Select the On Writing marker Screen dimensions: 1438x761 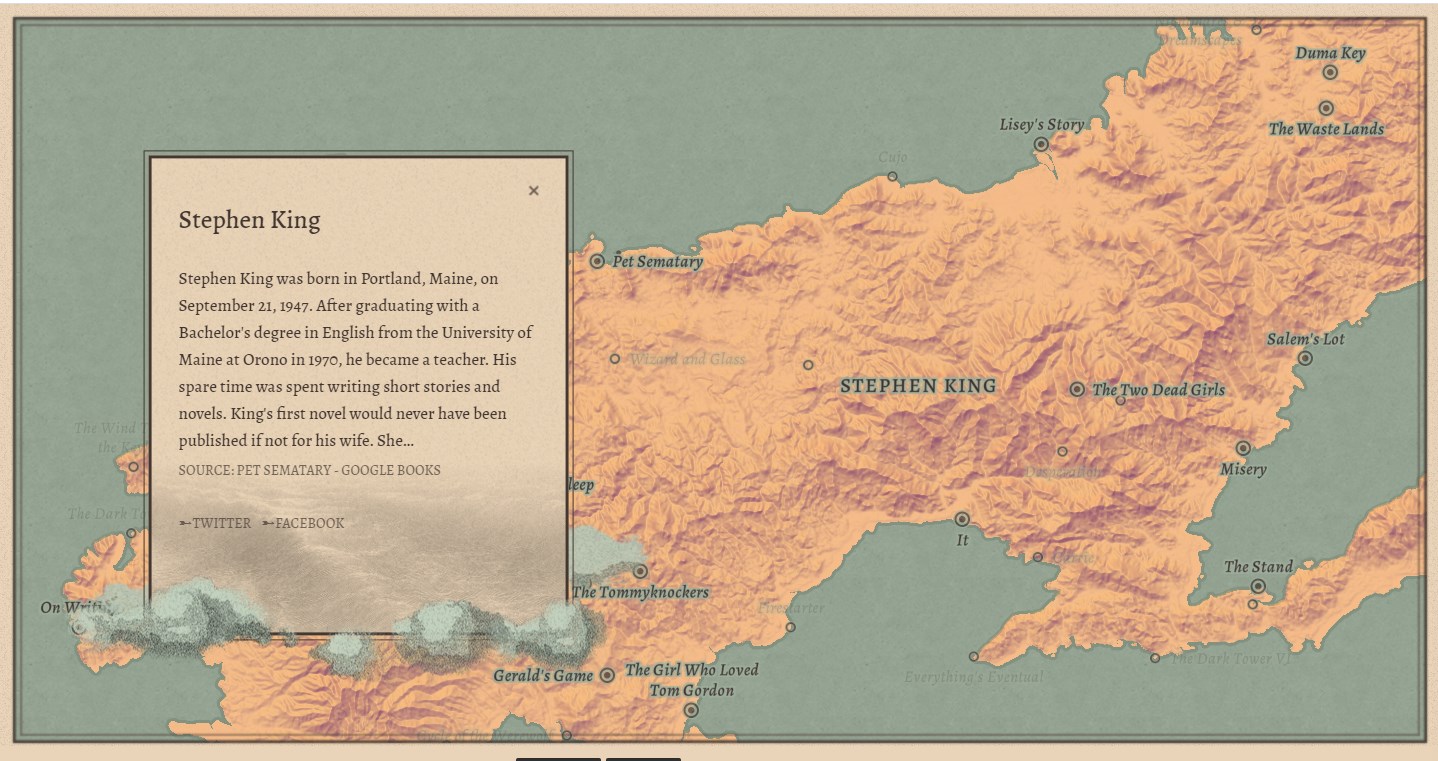click(78, 628)
